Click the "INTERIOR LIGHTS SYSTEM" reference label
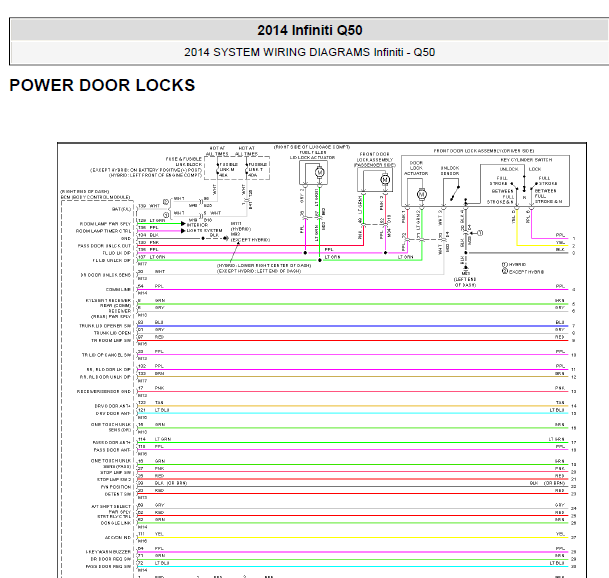Image resolution: width=609 pixels, height=578 pixels. pos(204,228)
